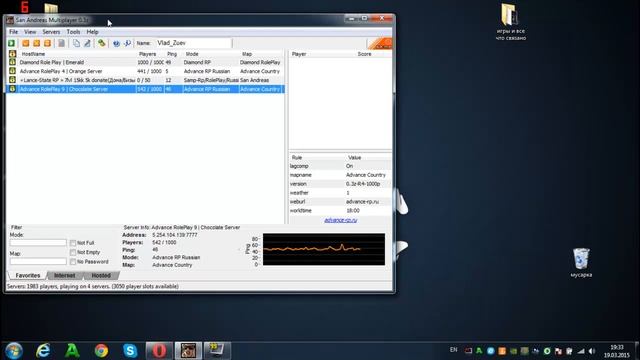Screen dimensions: 640x360
Task: Open the File menu
Action: pos(13,32)
